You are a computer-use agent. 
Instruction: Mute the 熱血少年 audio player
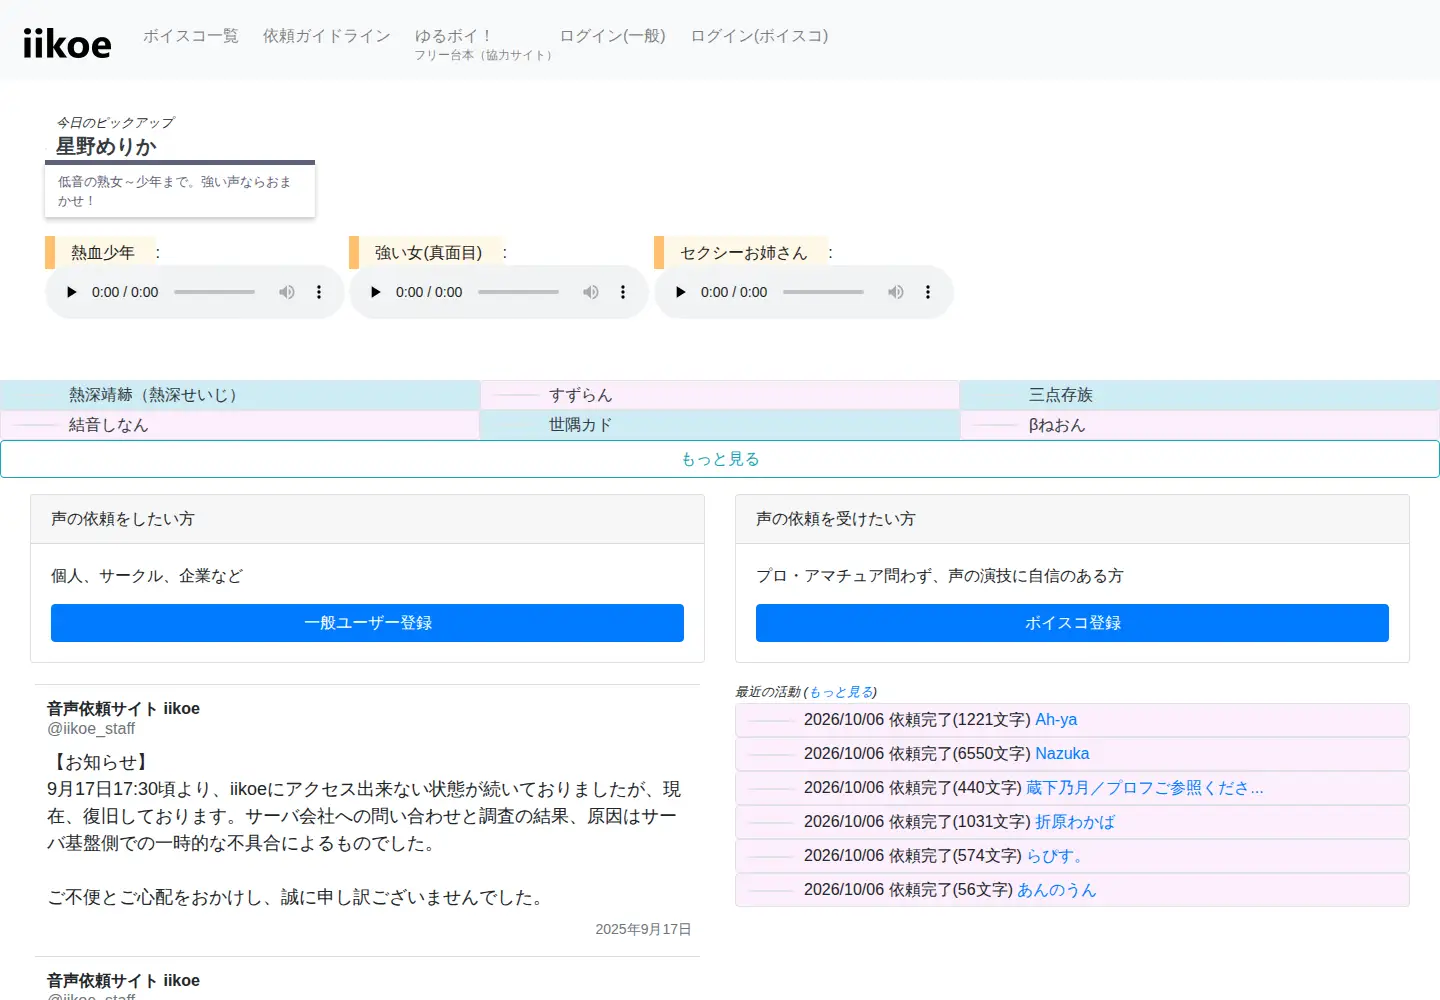[287, 292]
